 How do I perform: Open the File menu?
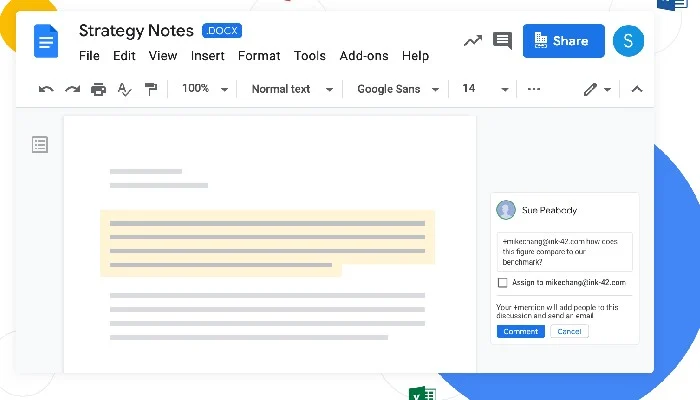click(x=89, y=56)
